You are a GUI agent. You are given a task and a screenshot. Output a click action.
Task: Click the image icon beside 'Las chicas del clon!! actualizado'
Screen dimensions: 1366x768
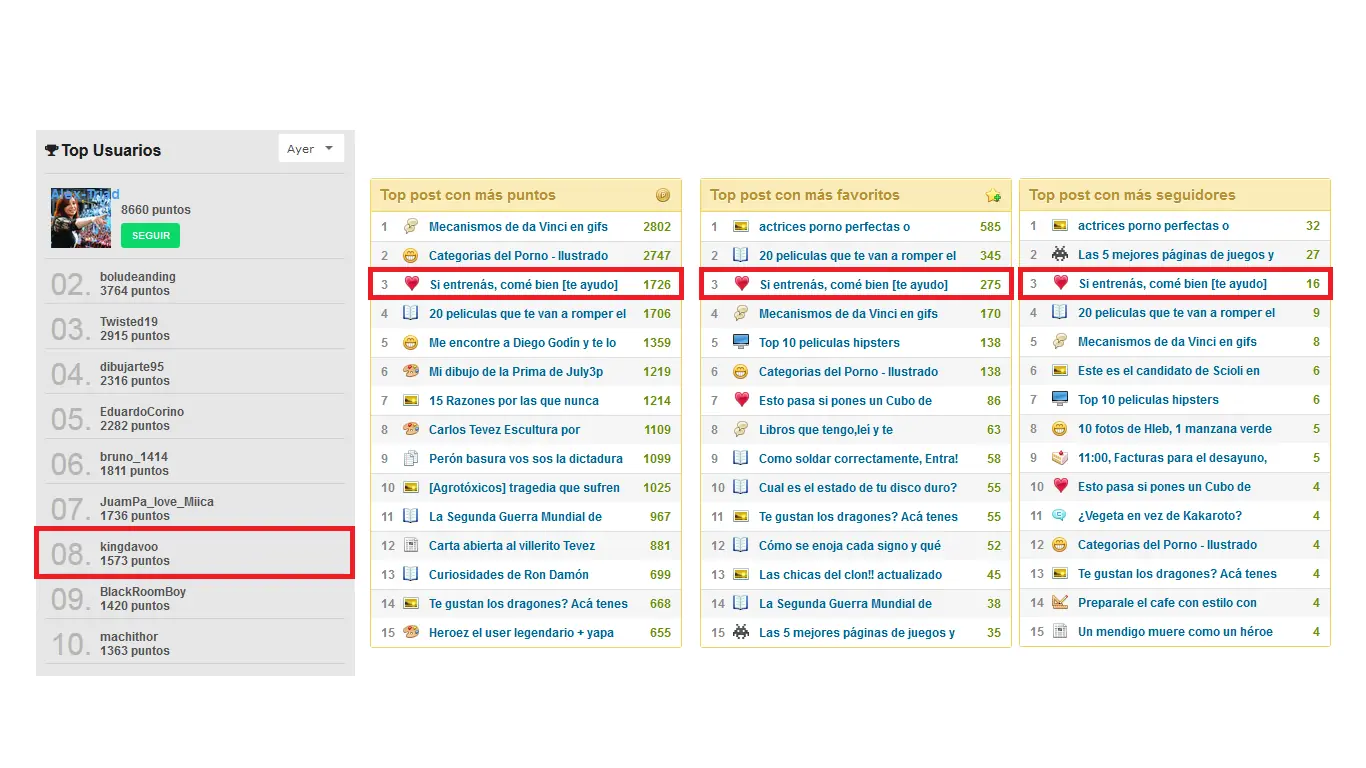tap(740, 575)
